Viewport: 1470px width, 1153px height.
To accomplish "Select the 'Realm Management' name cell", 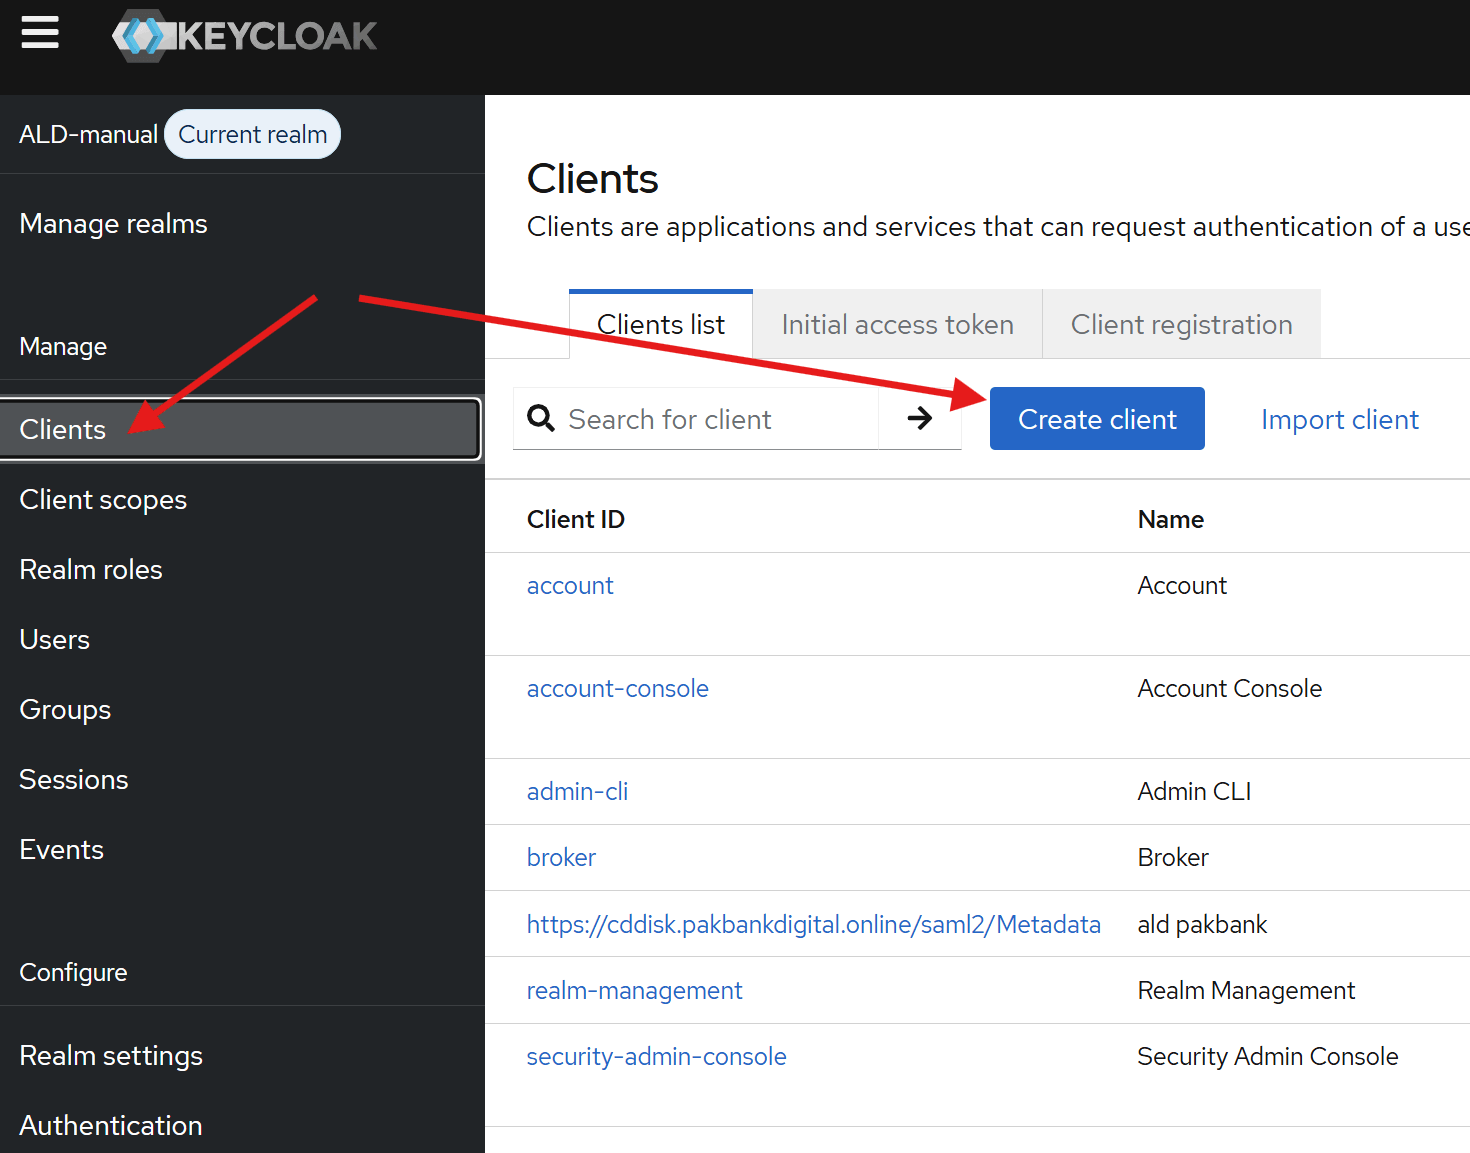I will click(1246, 990).
